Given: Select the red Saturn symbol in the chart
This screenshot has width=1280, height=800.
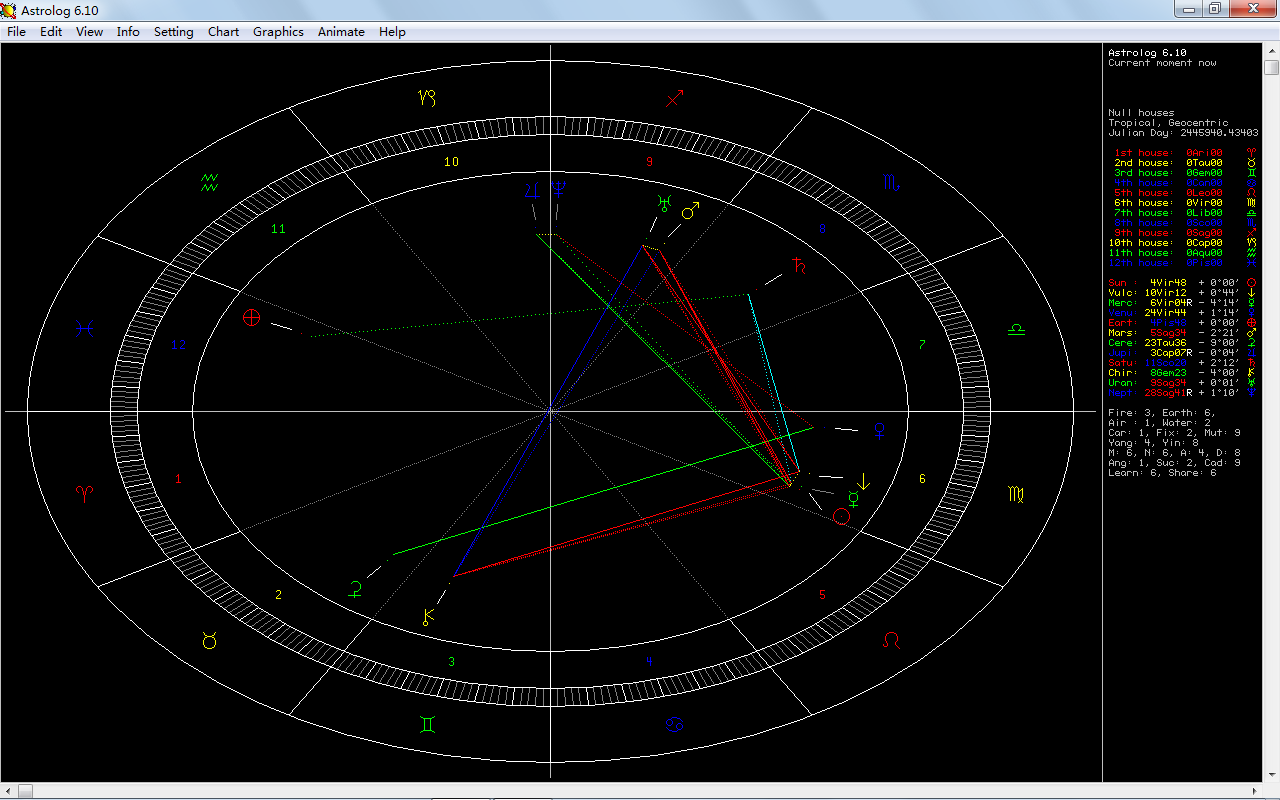Looking at the screenshot, I should pyautogui.click(x=798, y=265).
